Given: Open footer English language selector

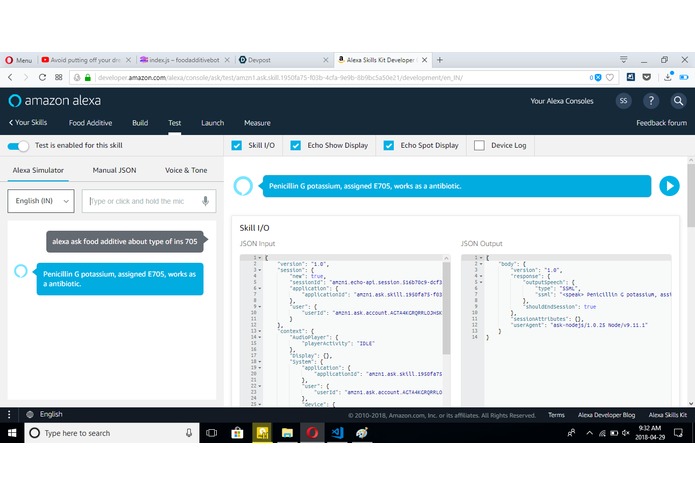Looking at the screenshot, I should (x=44, y=414).
